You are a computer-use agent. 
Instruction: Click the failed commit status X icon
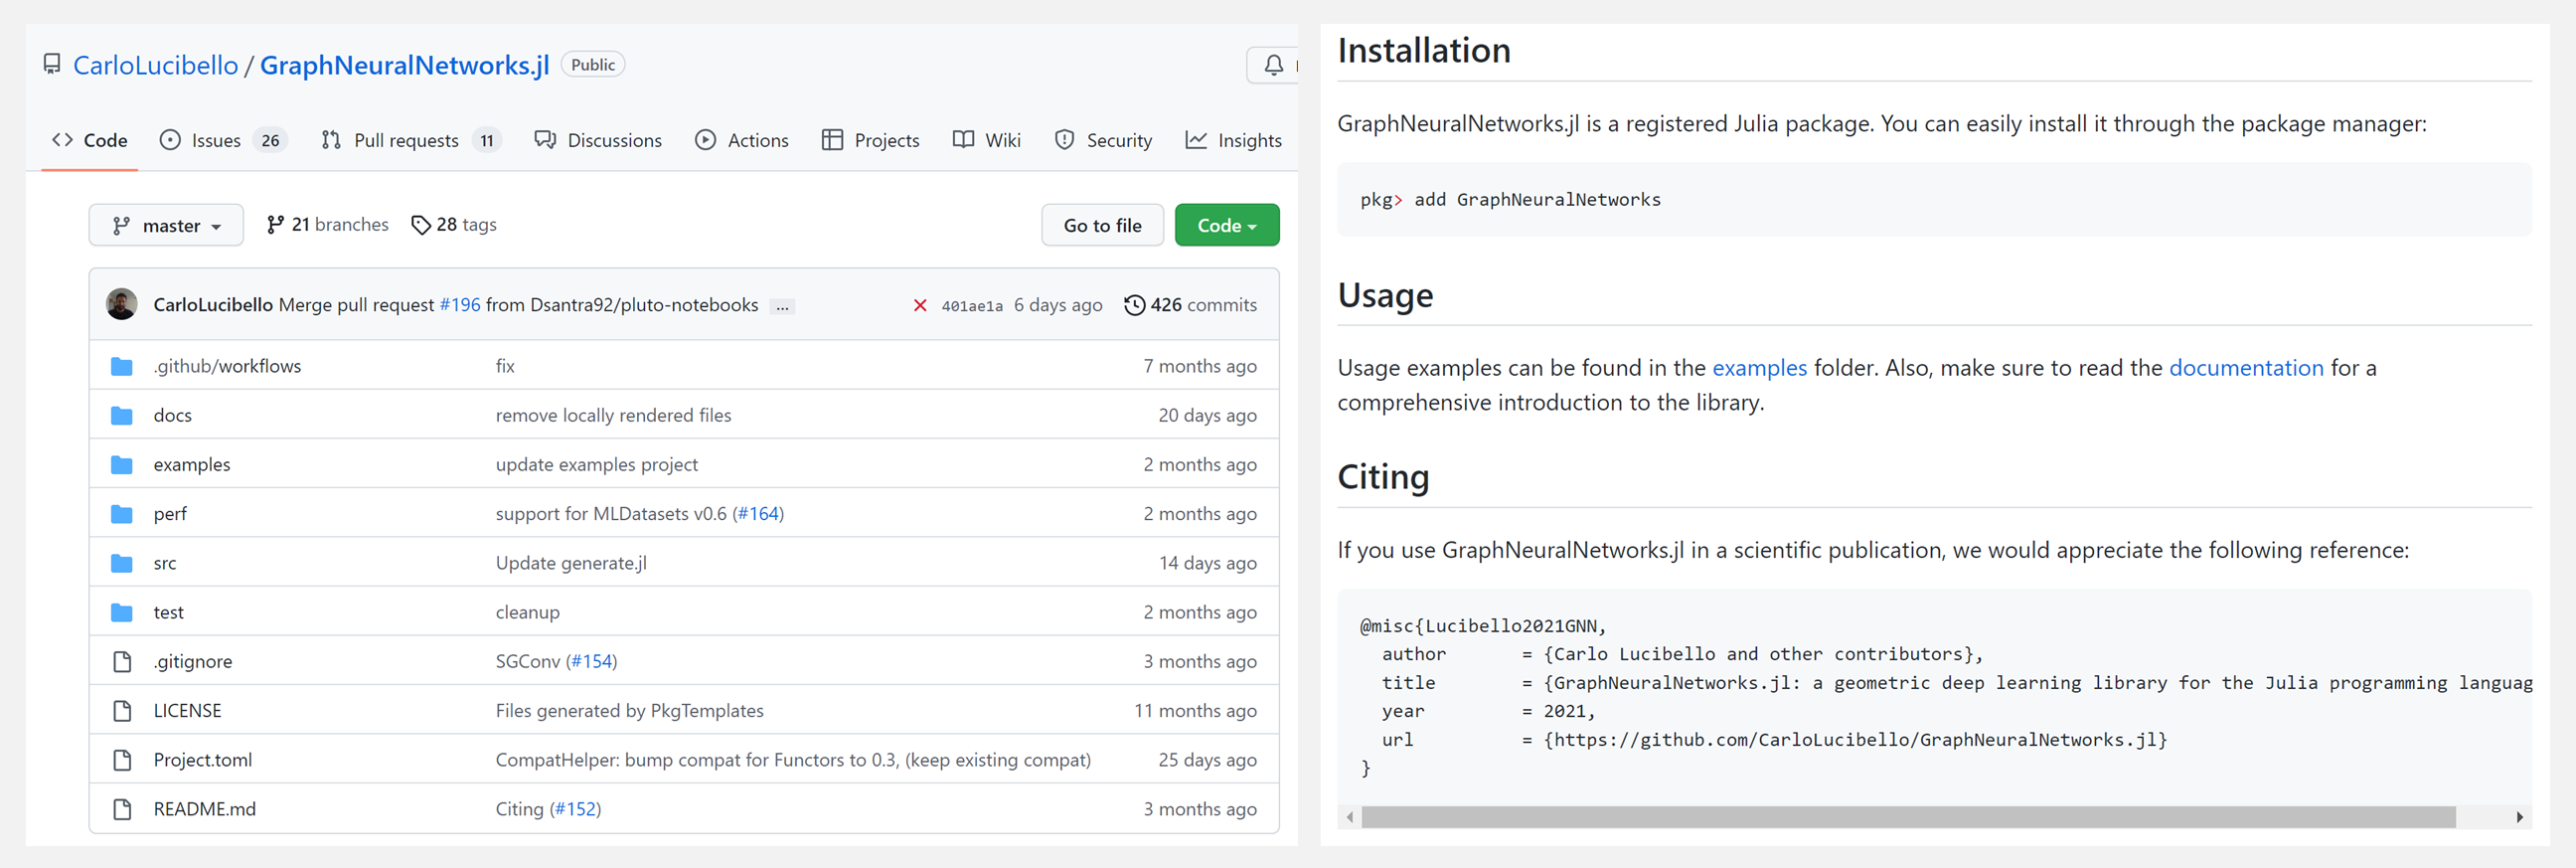(920, 305)
